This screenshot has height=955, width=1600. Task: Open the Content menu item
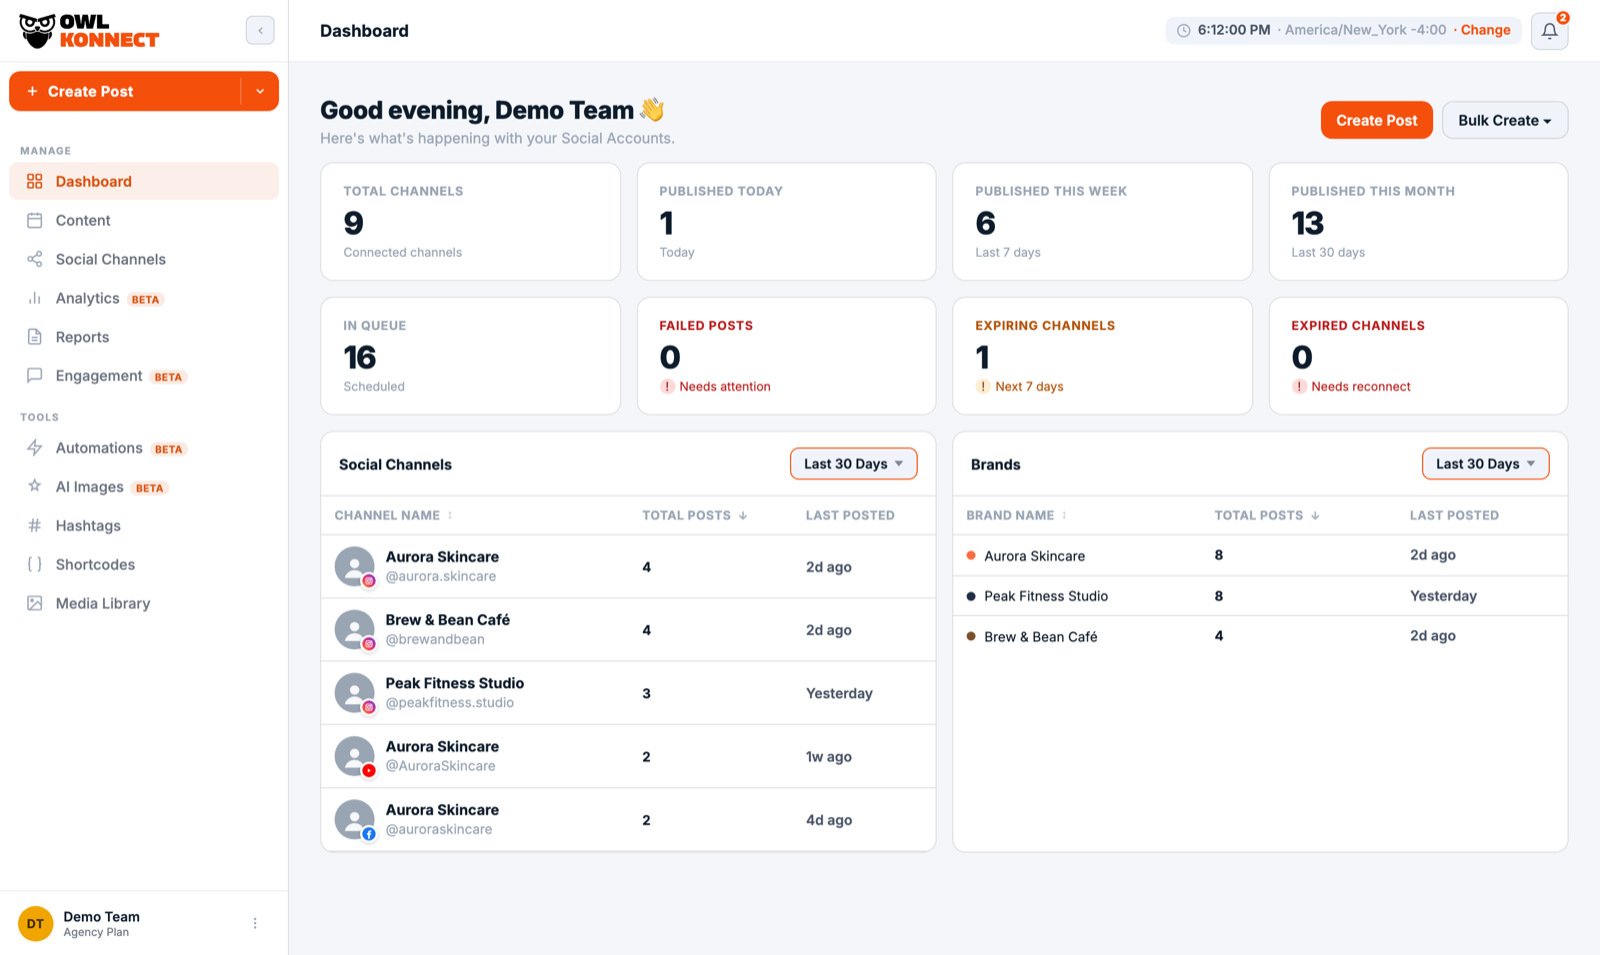[x=144, y=220]
